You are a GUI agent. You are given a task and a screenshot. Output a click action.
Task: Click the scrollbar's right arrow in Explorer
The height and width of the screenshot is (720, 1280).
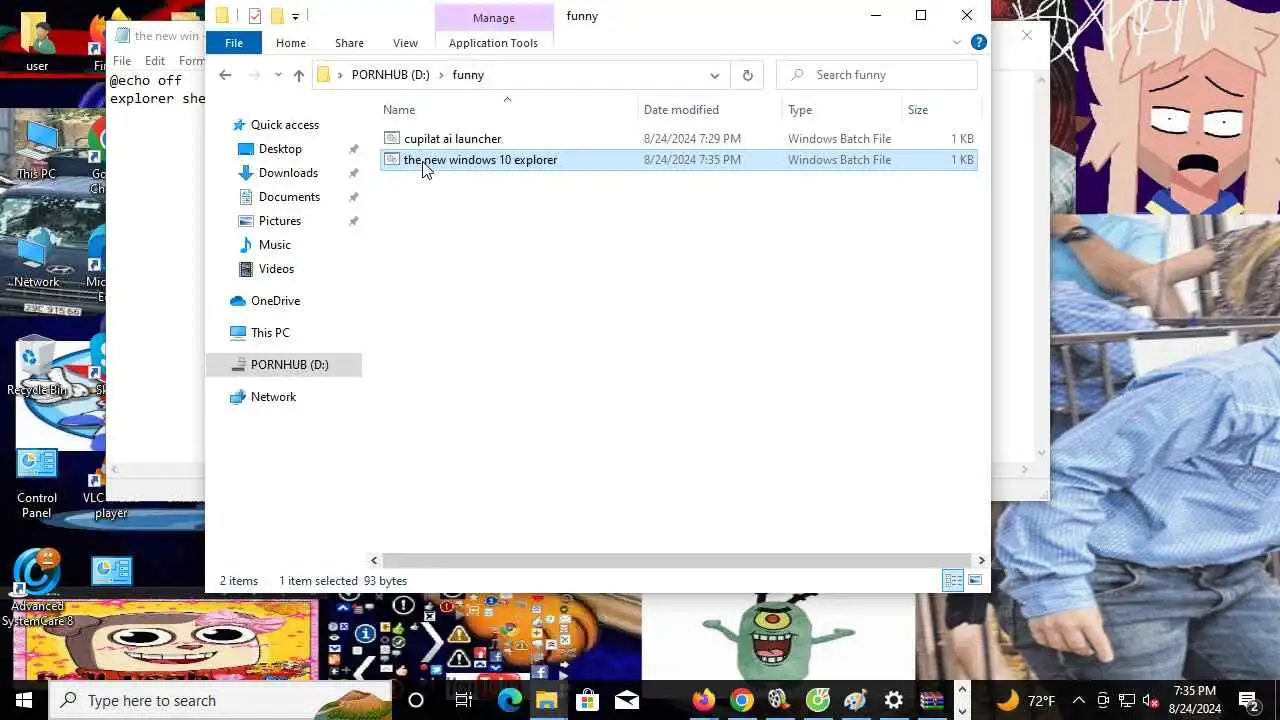tap(981, 561)
